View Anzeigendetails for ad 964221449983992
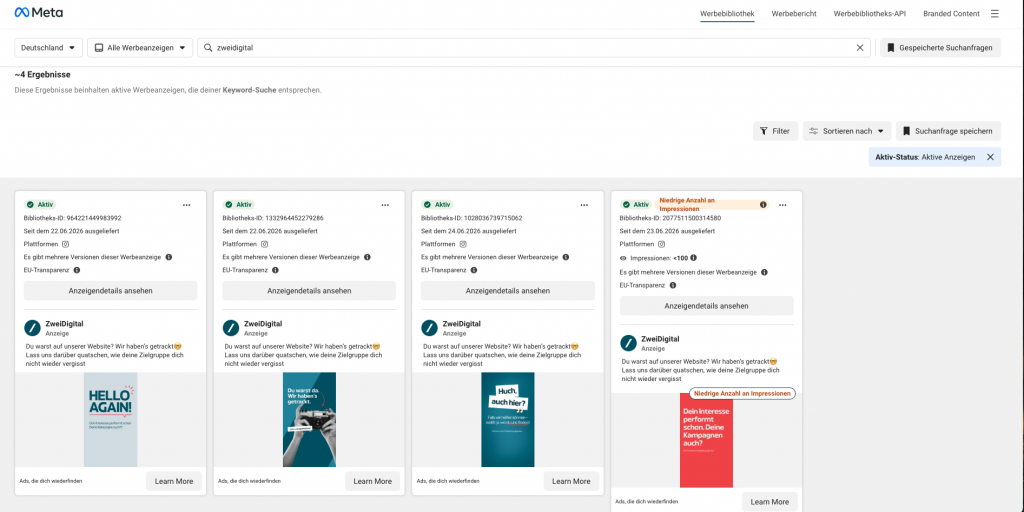The width and height of the screenshot is (1024, 512). coord(110,291)
